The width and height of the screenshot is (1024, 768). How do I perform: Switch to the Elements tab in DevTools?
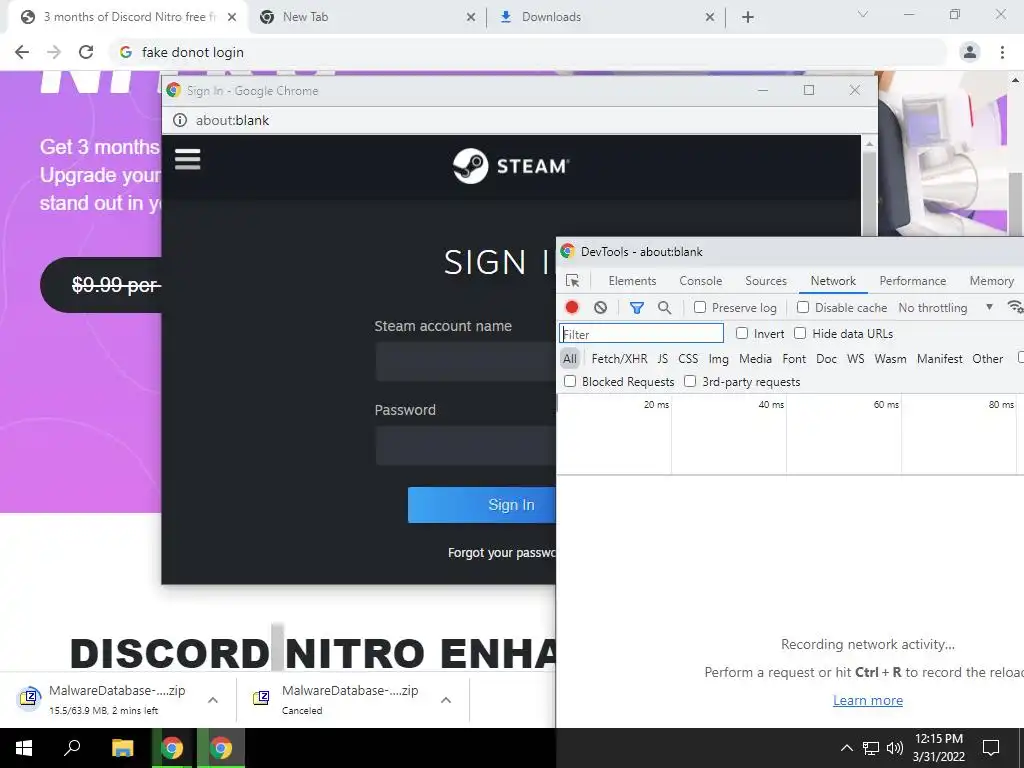click(x=632, y=281)
